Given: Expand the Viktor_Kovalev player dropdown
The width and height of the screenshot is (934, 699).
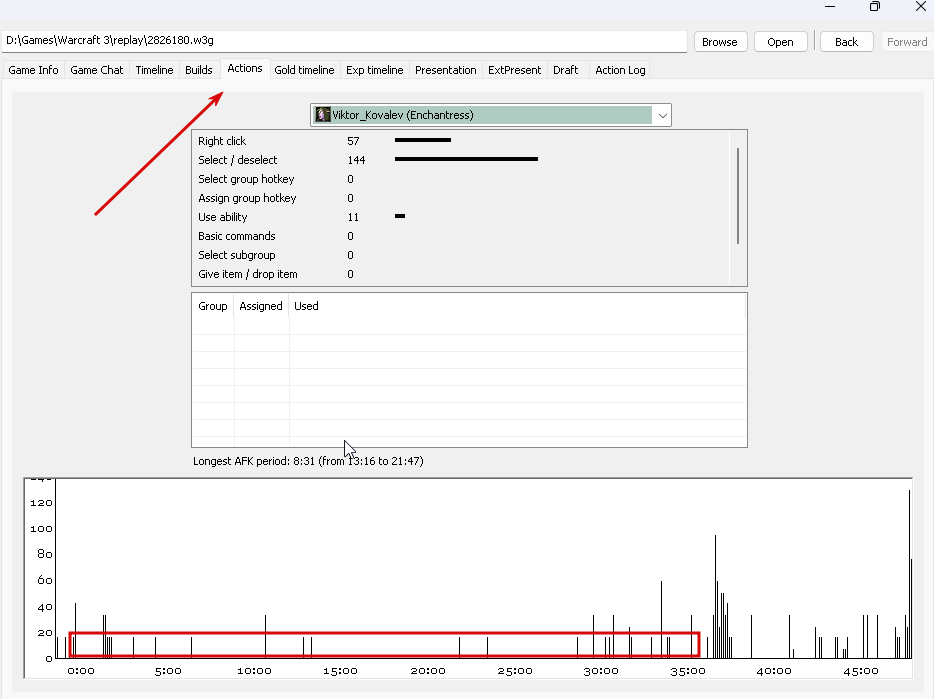Looking at the screenshot, I should coord(662,115).
